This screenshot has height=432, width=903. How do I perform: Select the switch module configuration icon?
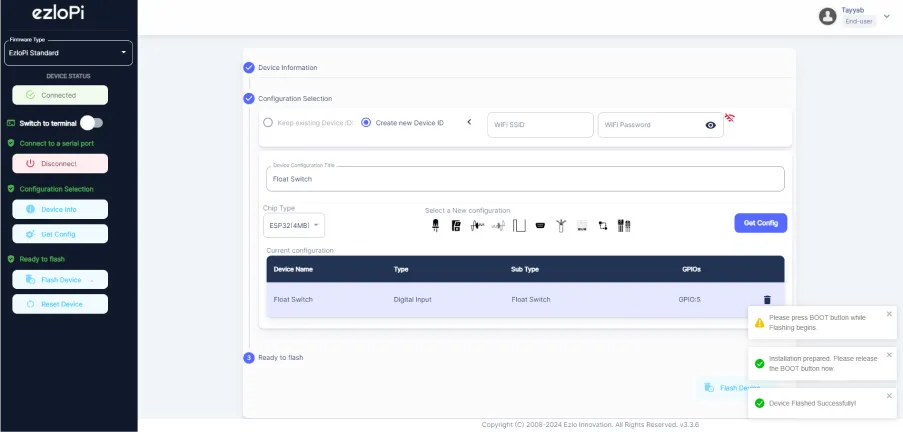pos(456,226)
